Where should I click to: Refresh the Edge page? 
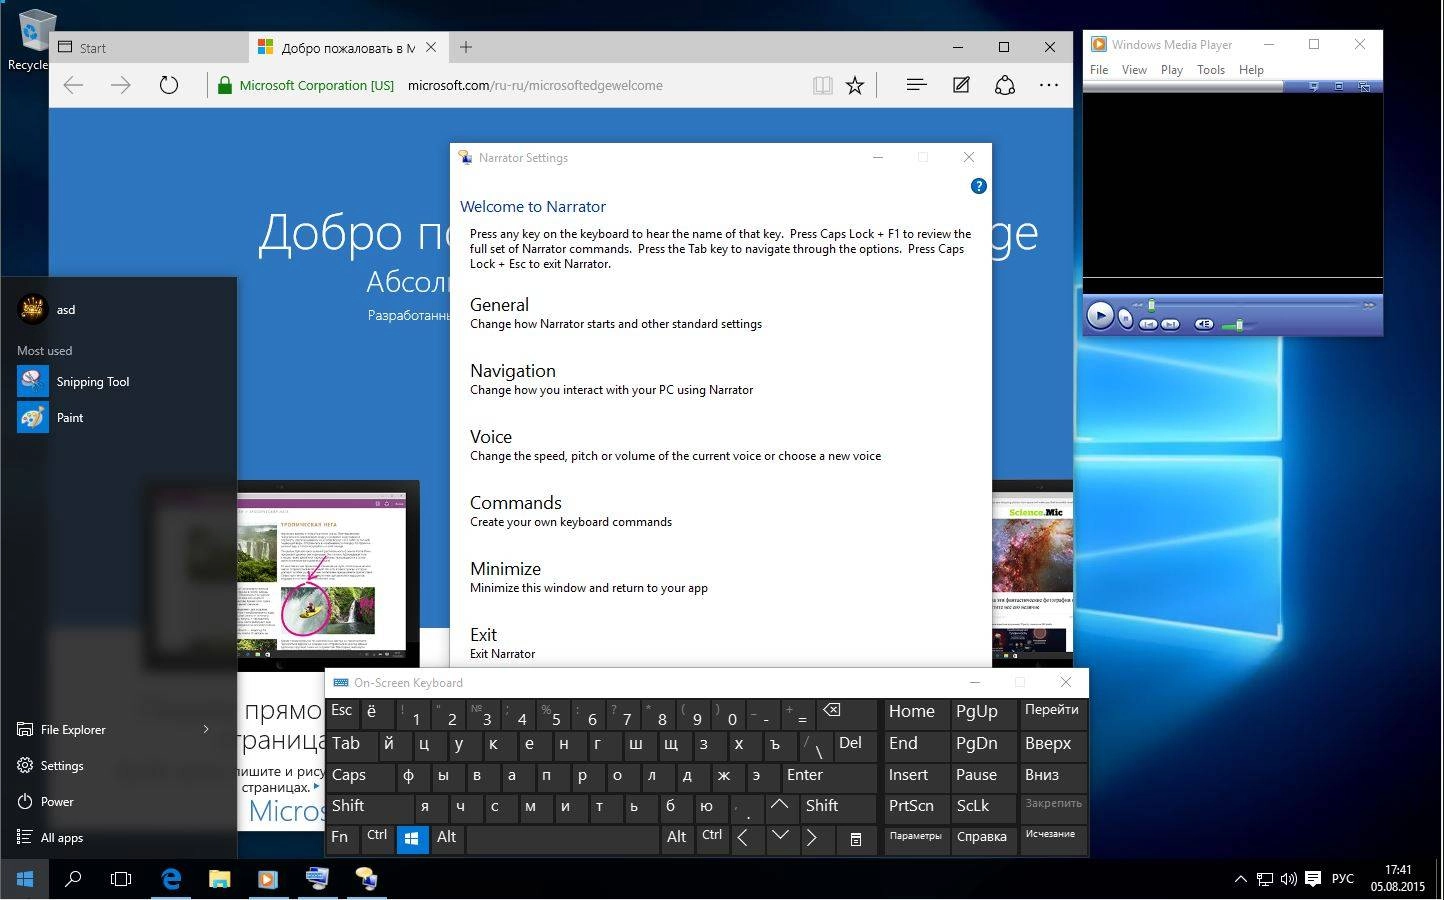pyautogui.click(x=169, y=85)
